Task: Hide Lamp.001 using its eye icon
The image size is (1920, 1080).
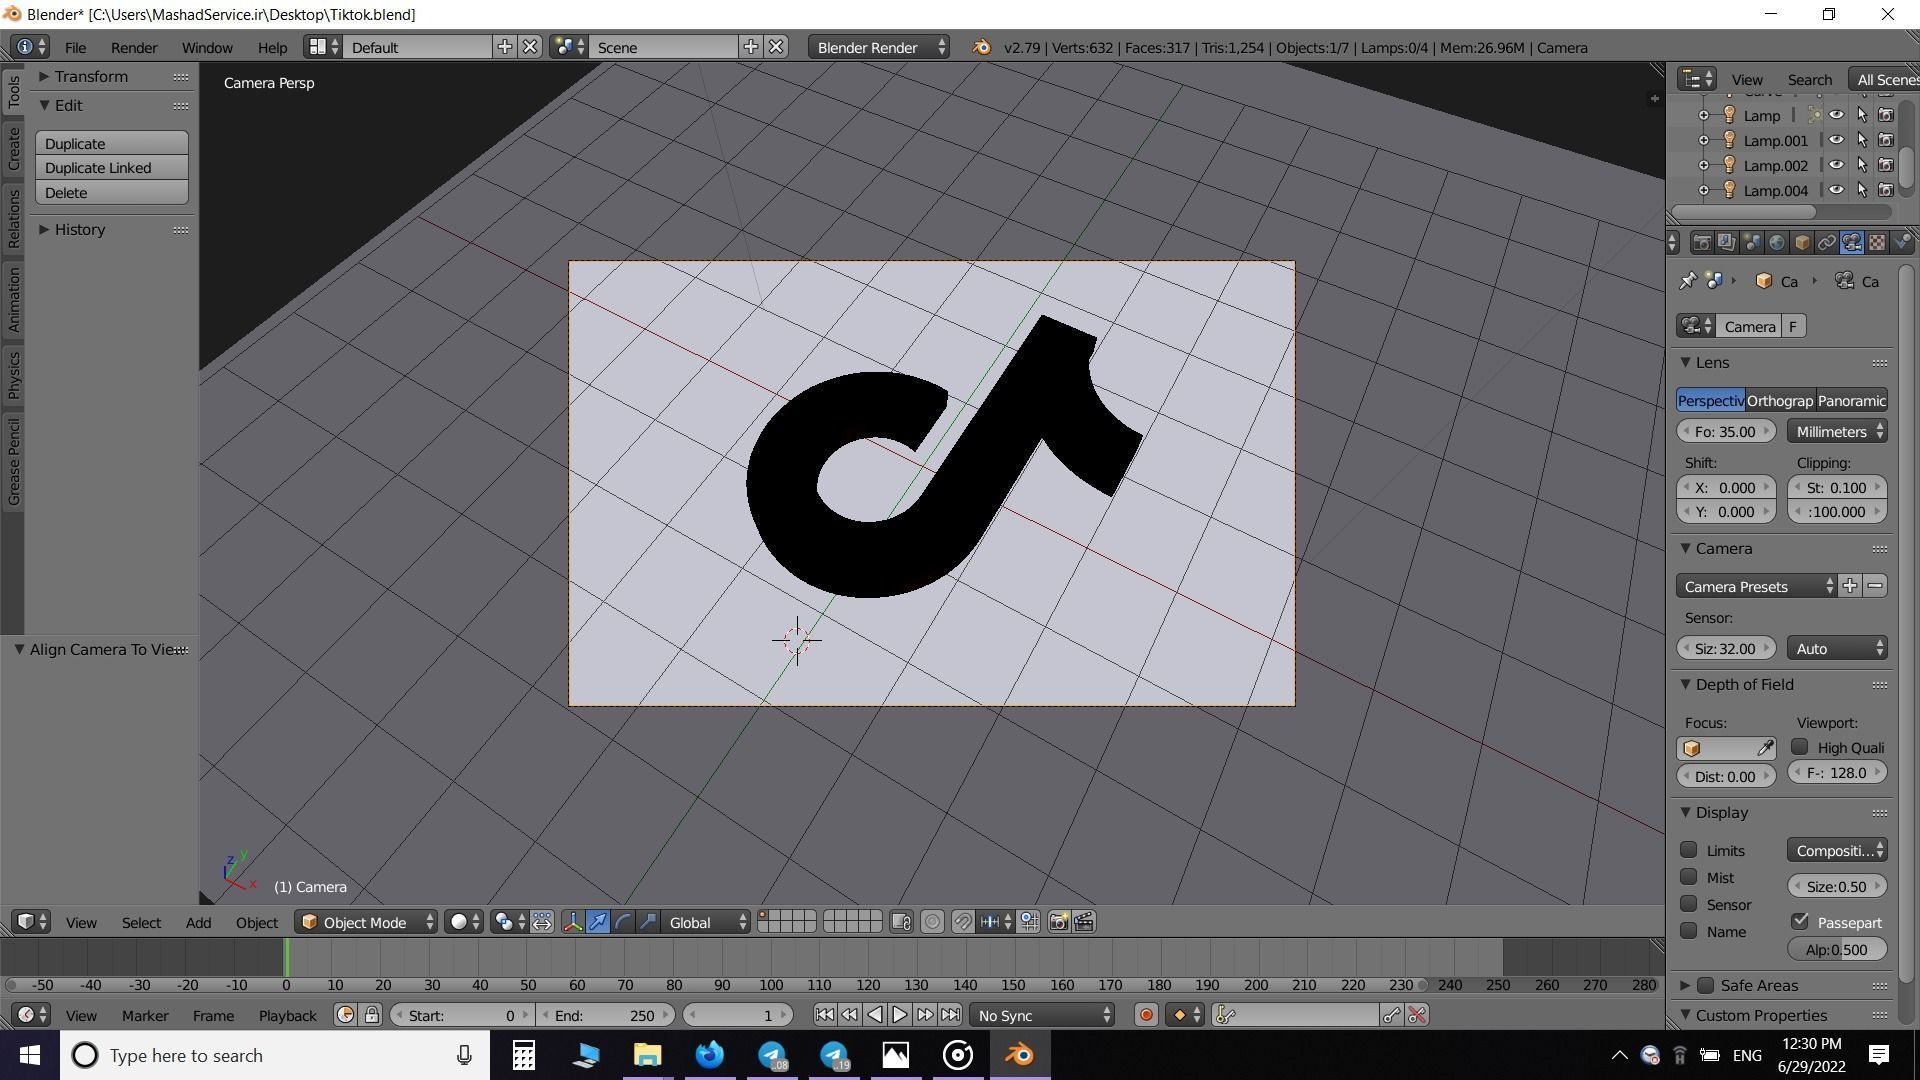Action: coord(1837,140)
